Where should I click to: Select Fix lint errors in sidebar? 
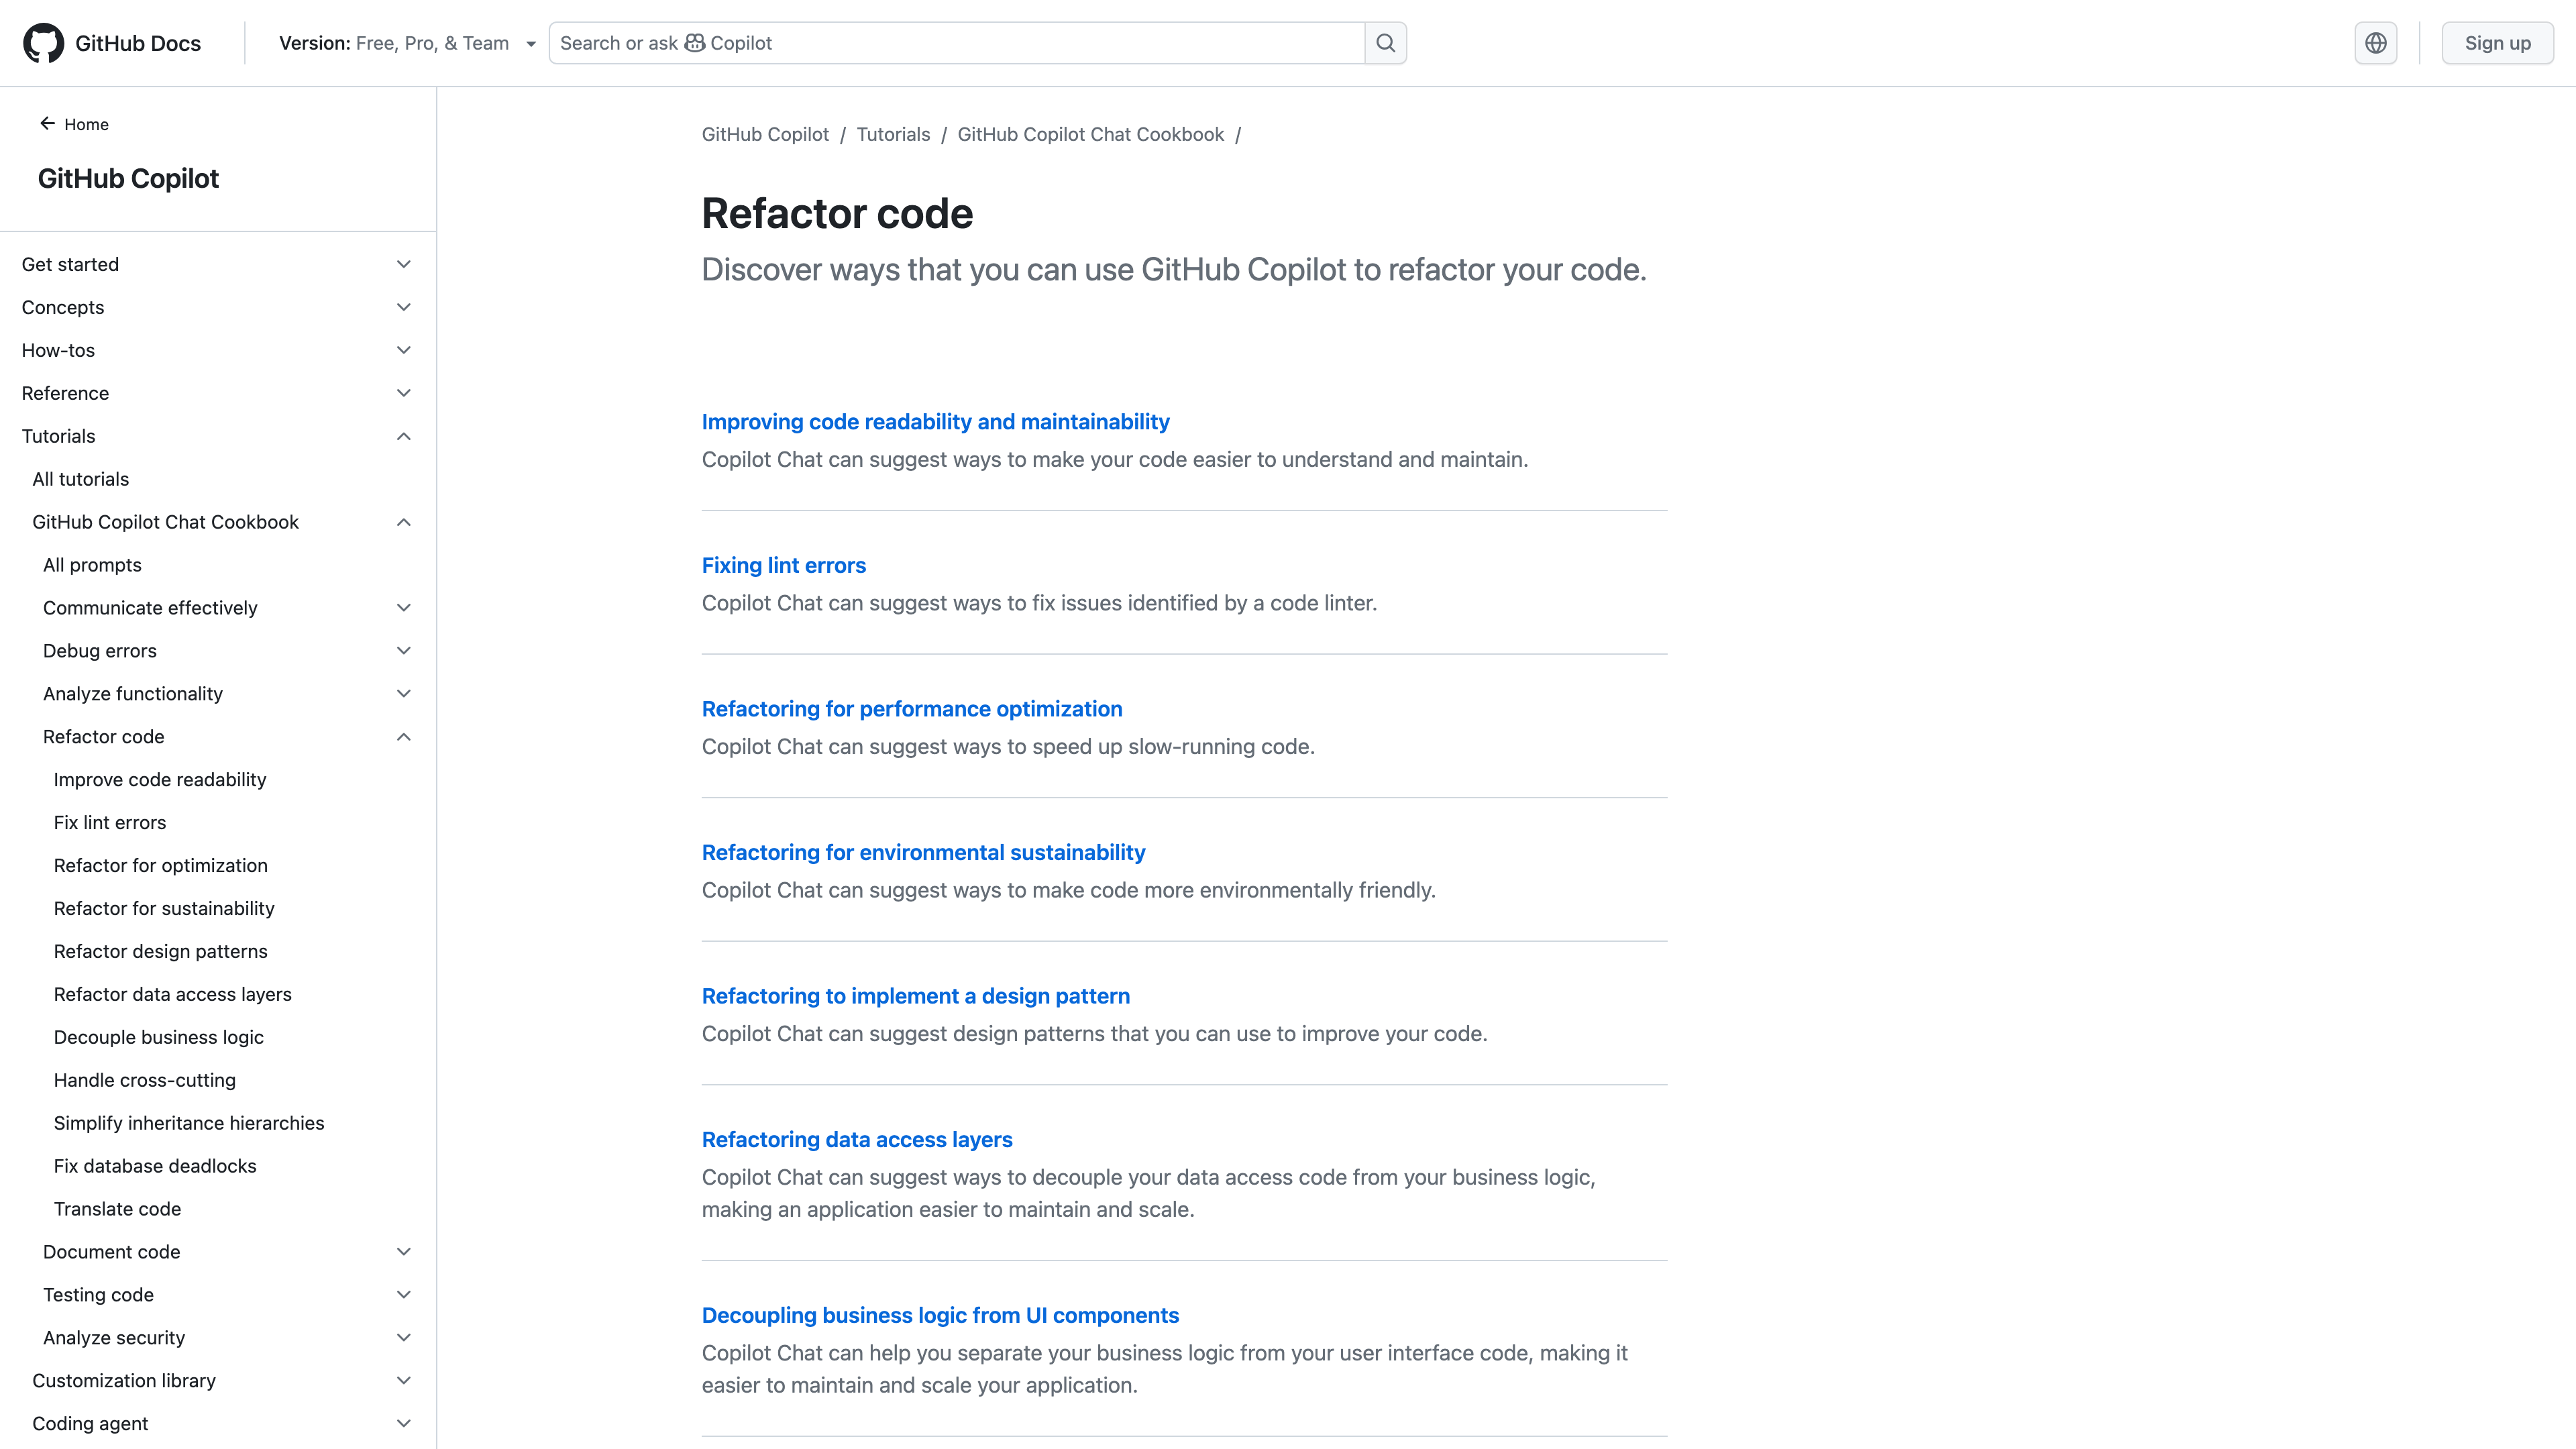point(110,822)
